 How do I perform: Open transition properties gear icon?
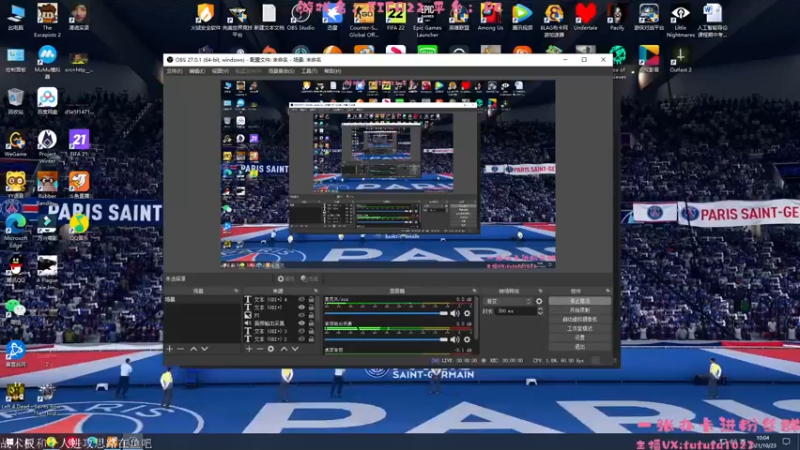539,302
